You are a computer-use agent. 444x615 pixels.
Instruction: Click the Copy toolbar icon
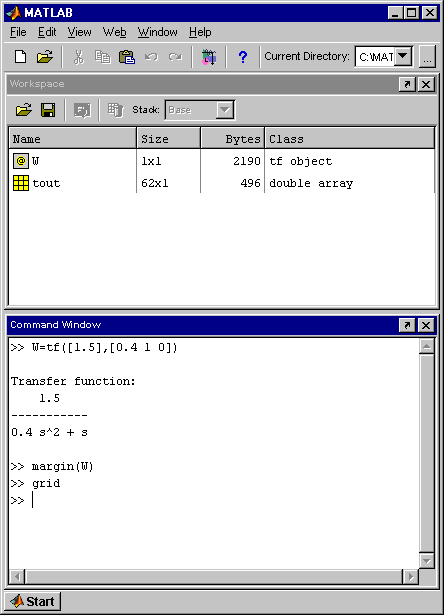(x=103, y=57)
